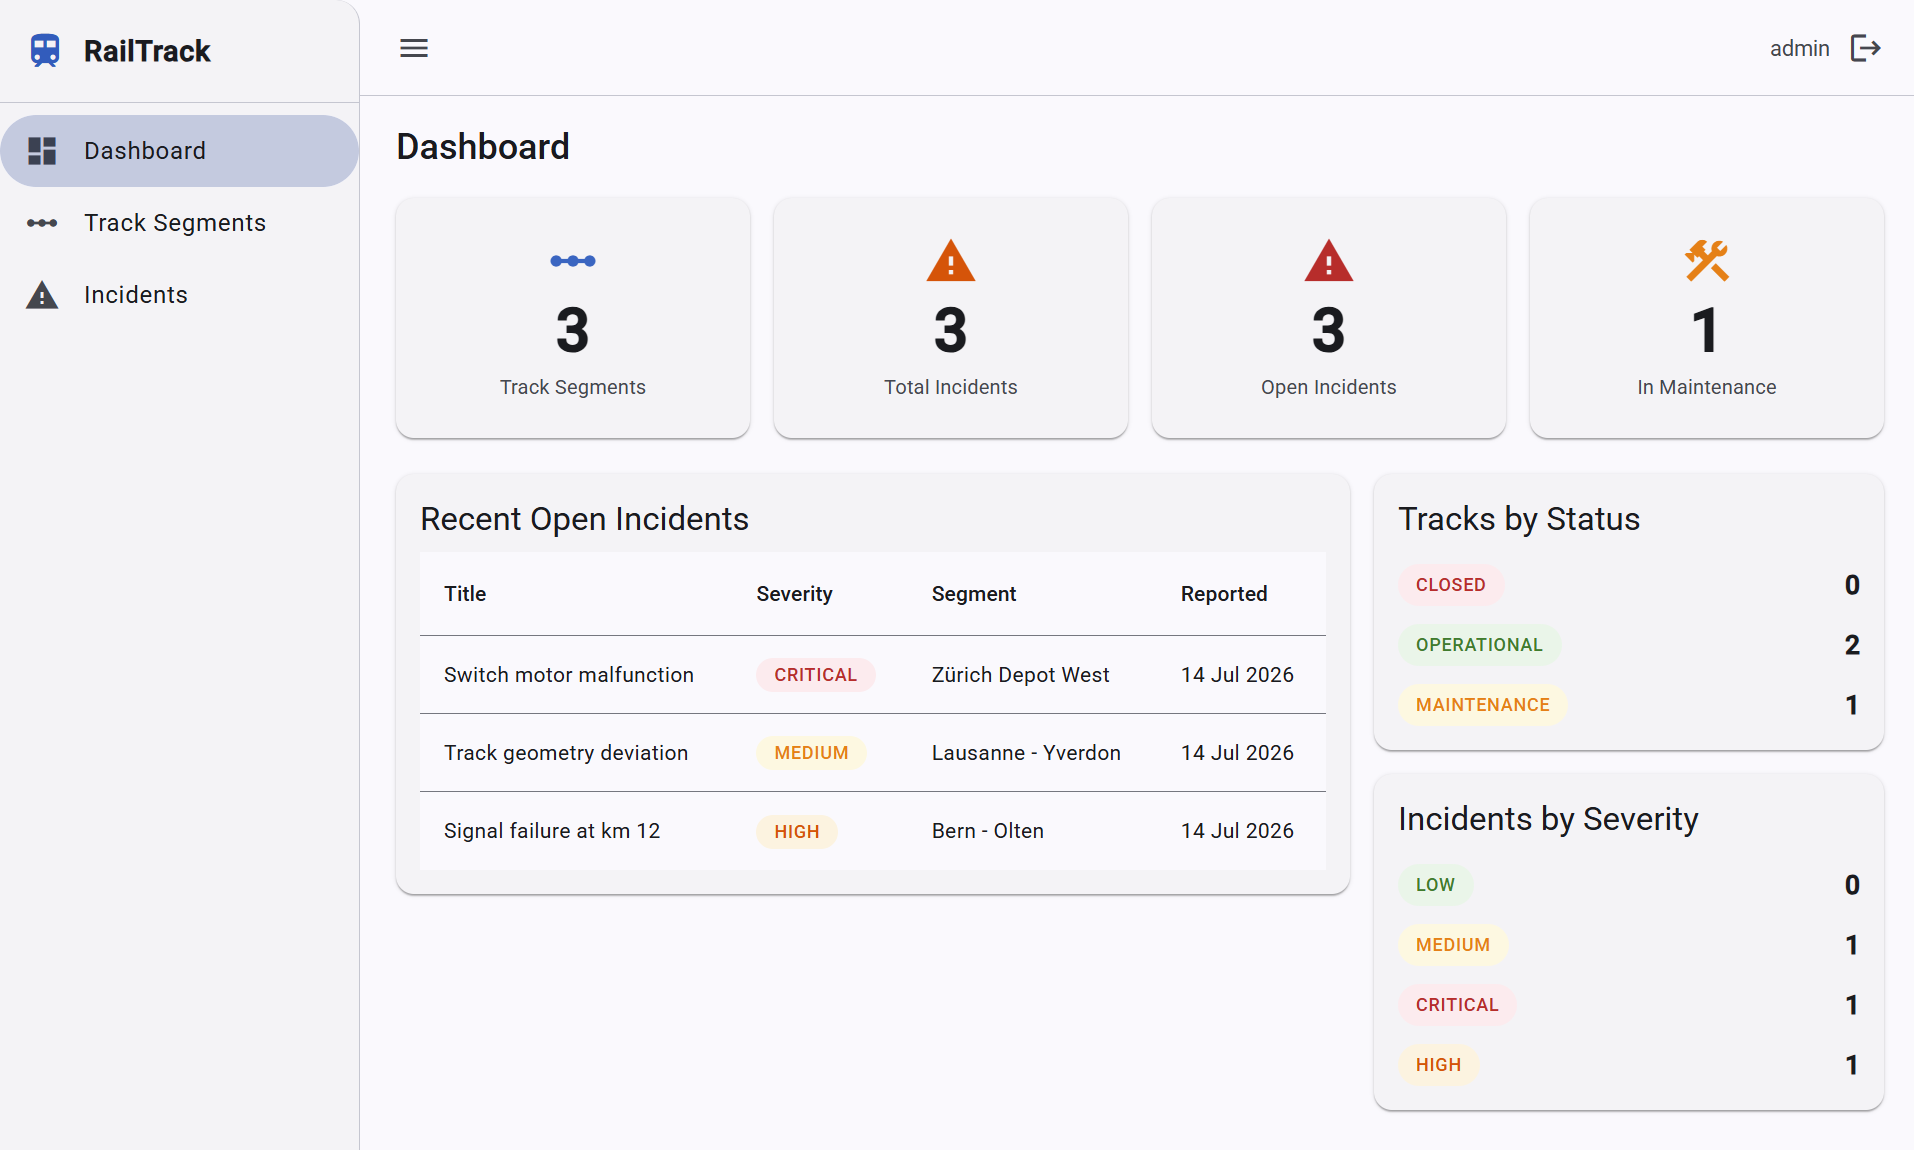Click the blue track icon on Track Segments card

(573, 261)
